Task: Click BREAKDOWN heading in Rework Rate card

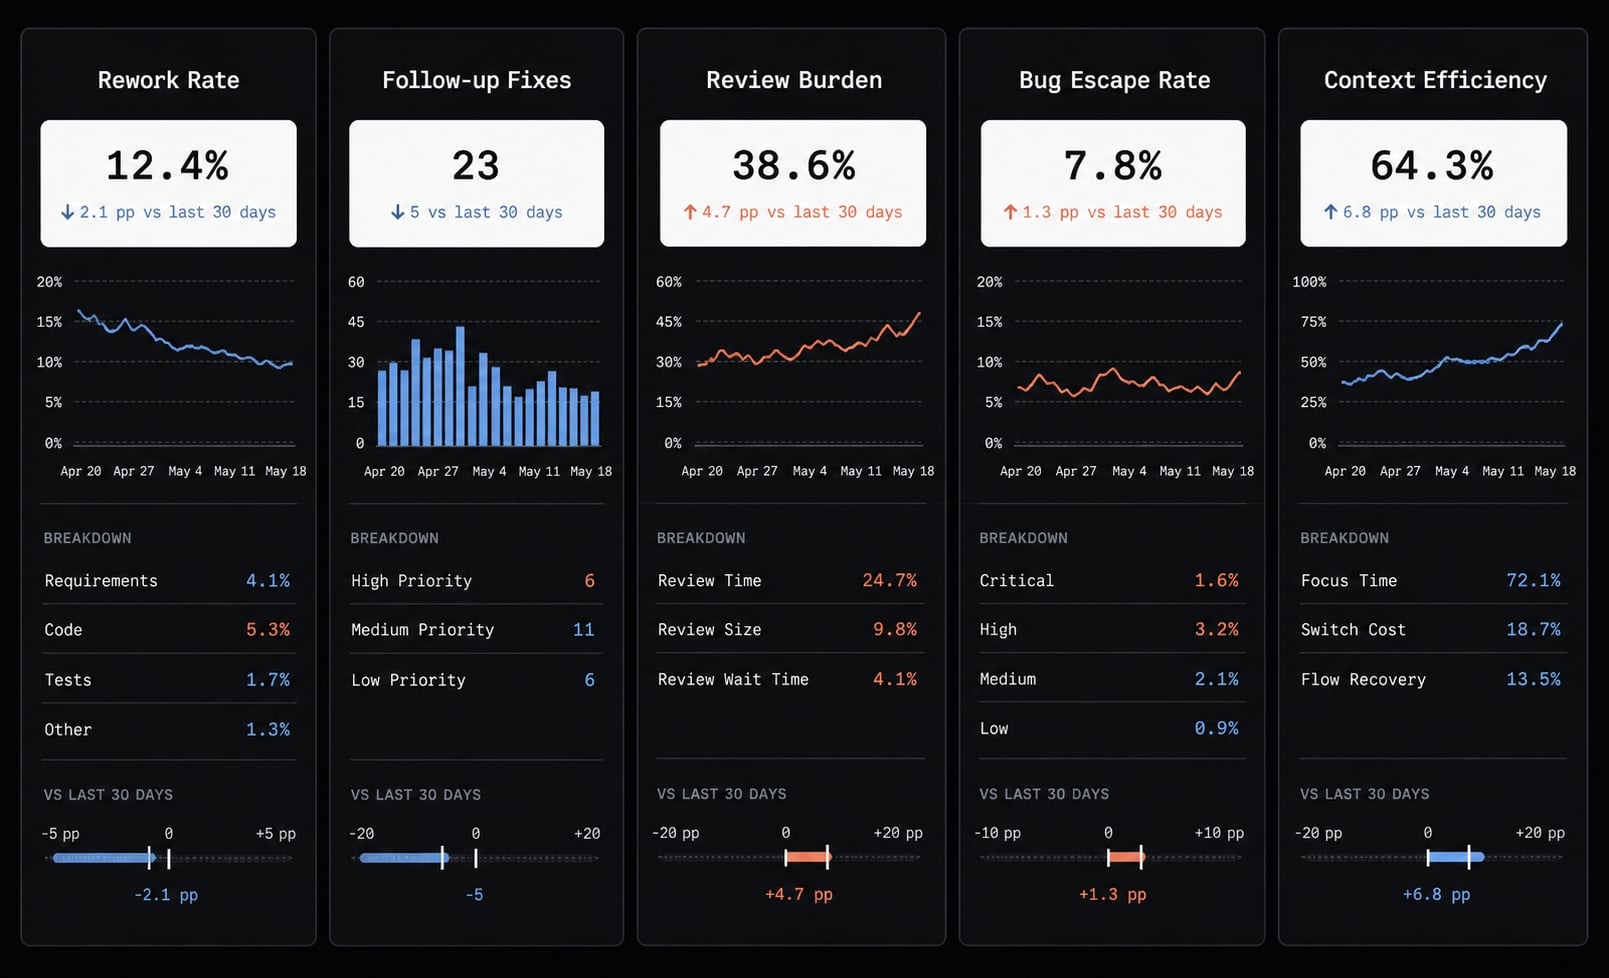Action: click(88, 538)
